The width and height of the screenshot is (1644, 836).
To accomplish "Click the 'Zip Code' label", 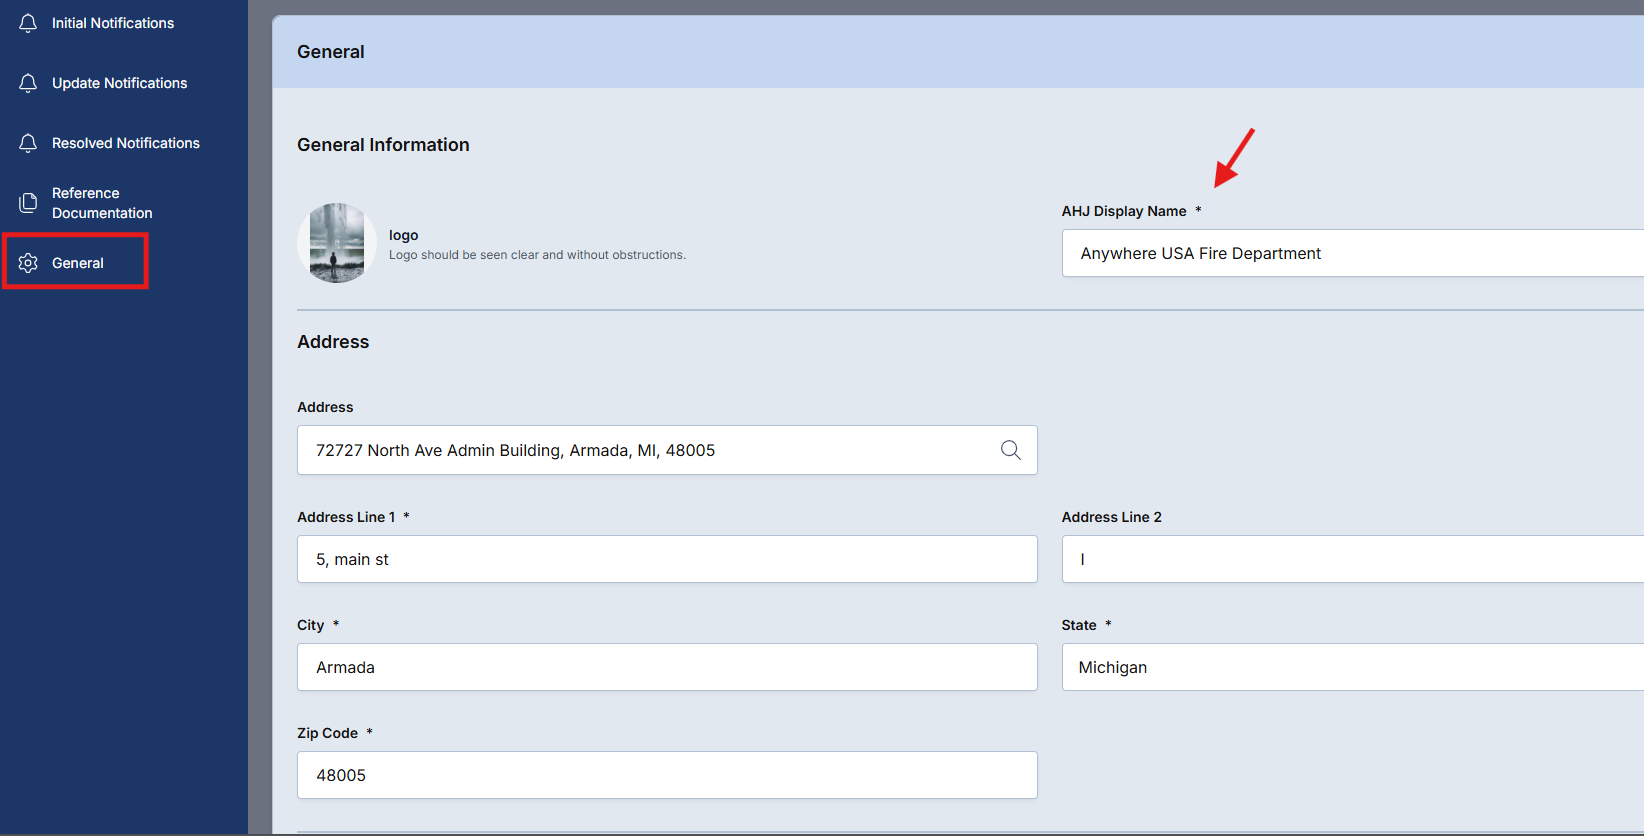I will [x=327, y=733].
